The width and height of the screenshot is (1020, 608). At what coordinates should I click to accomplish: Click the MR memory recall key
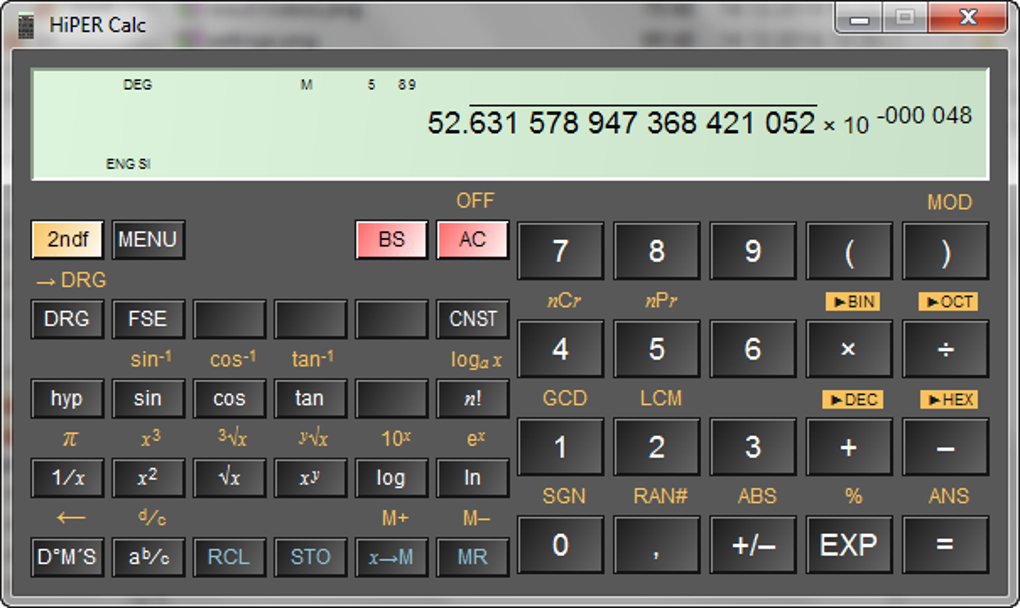tap(472, 557)
